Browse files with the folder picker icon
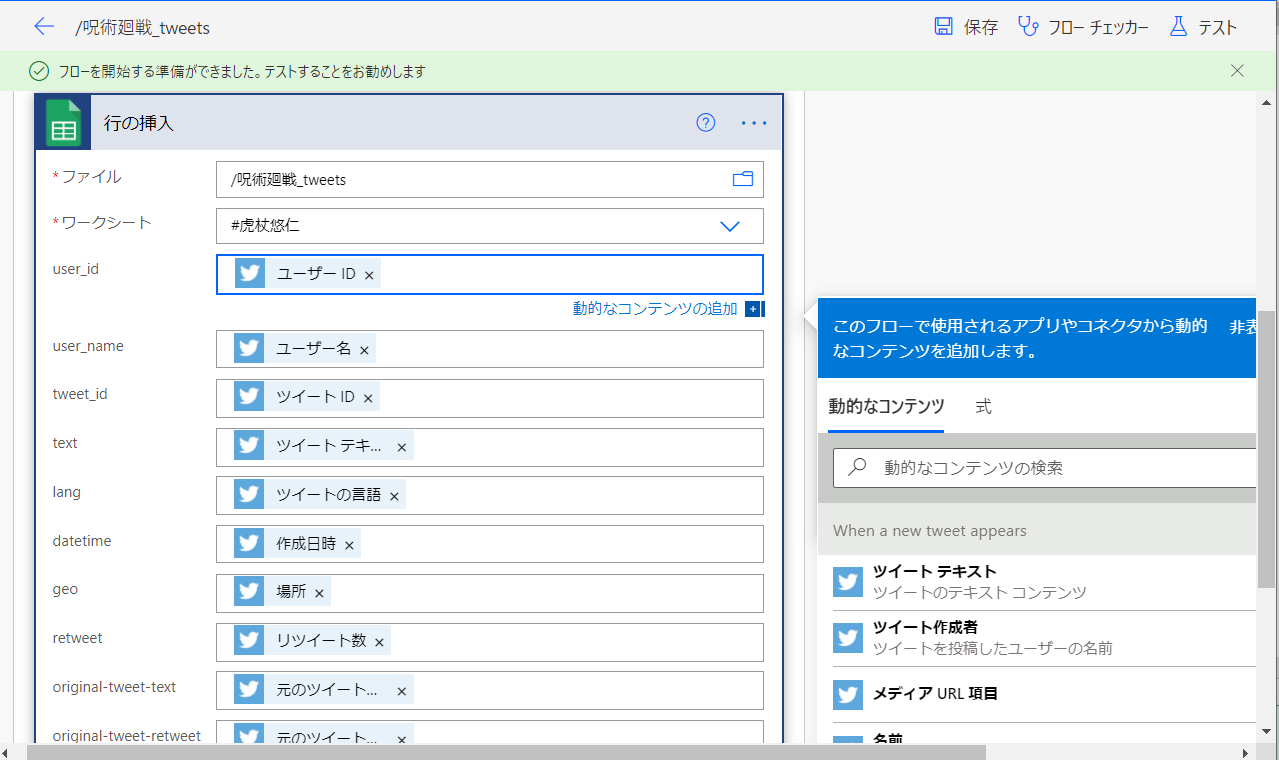This screenshot has height=760, width=1279. click(x=743, y=179)
